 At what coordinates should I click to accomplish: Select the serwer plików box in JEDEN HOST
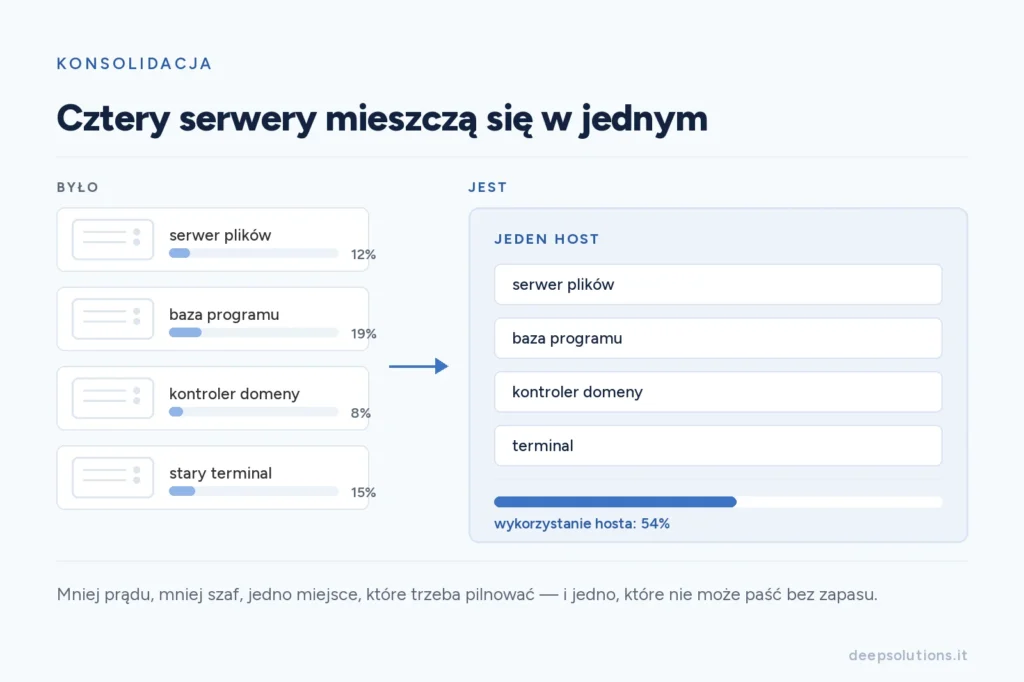click(x=718, y=284)
